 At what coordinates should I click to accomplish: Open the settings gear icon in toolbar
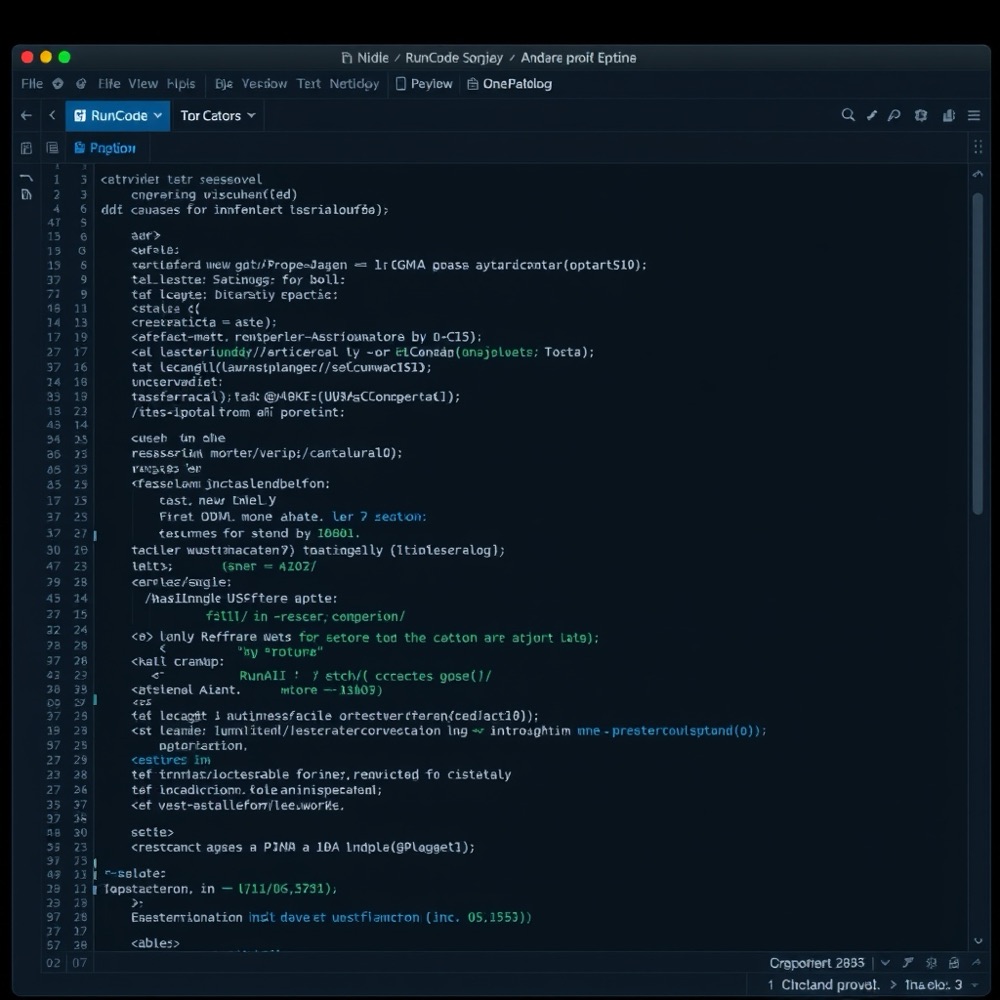pyautogui.click(x=920, y=115)
